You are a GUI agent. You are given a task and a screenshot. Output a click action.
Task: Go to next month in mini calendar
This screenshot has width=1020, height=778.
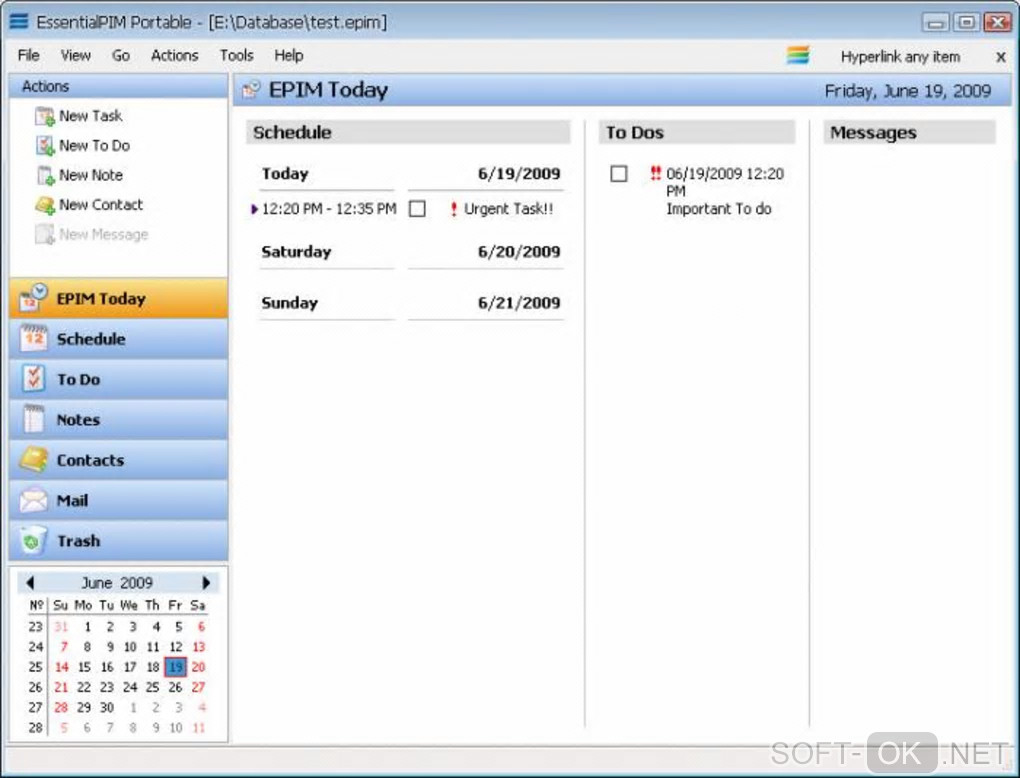pos(206,583)
